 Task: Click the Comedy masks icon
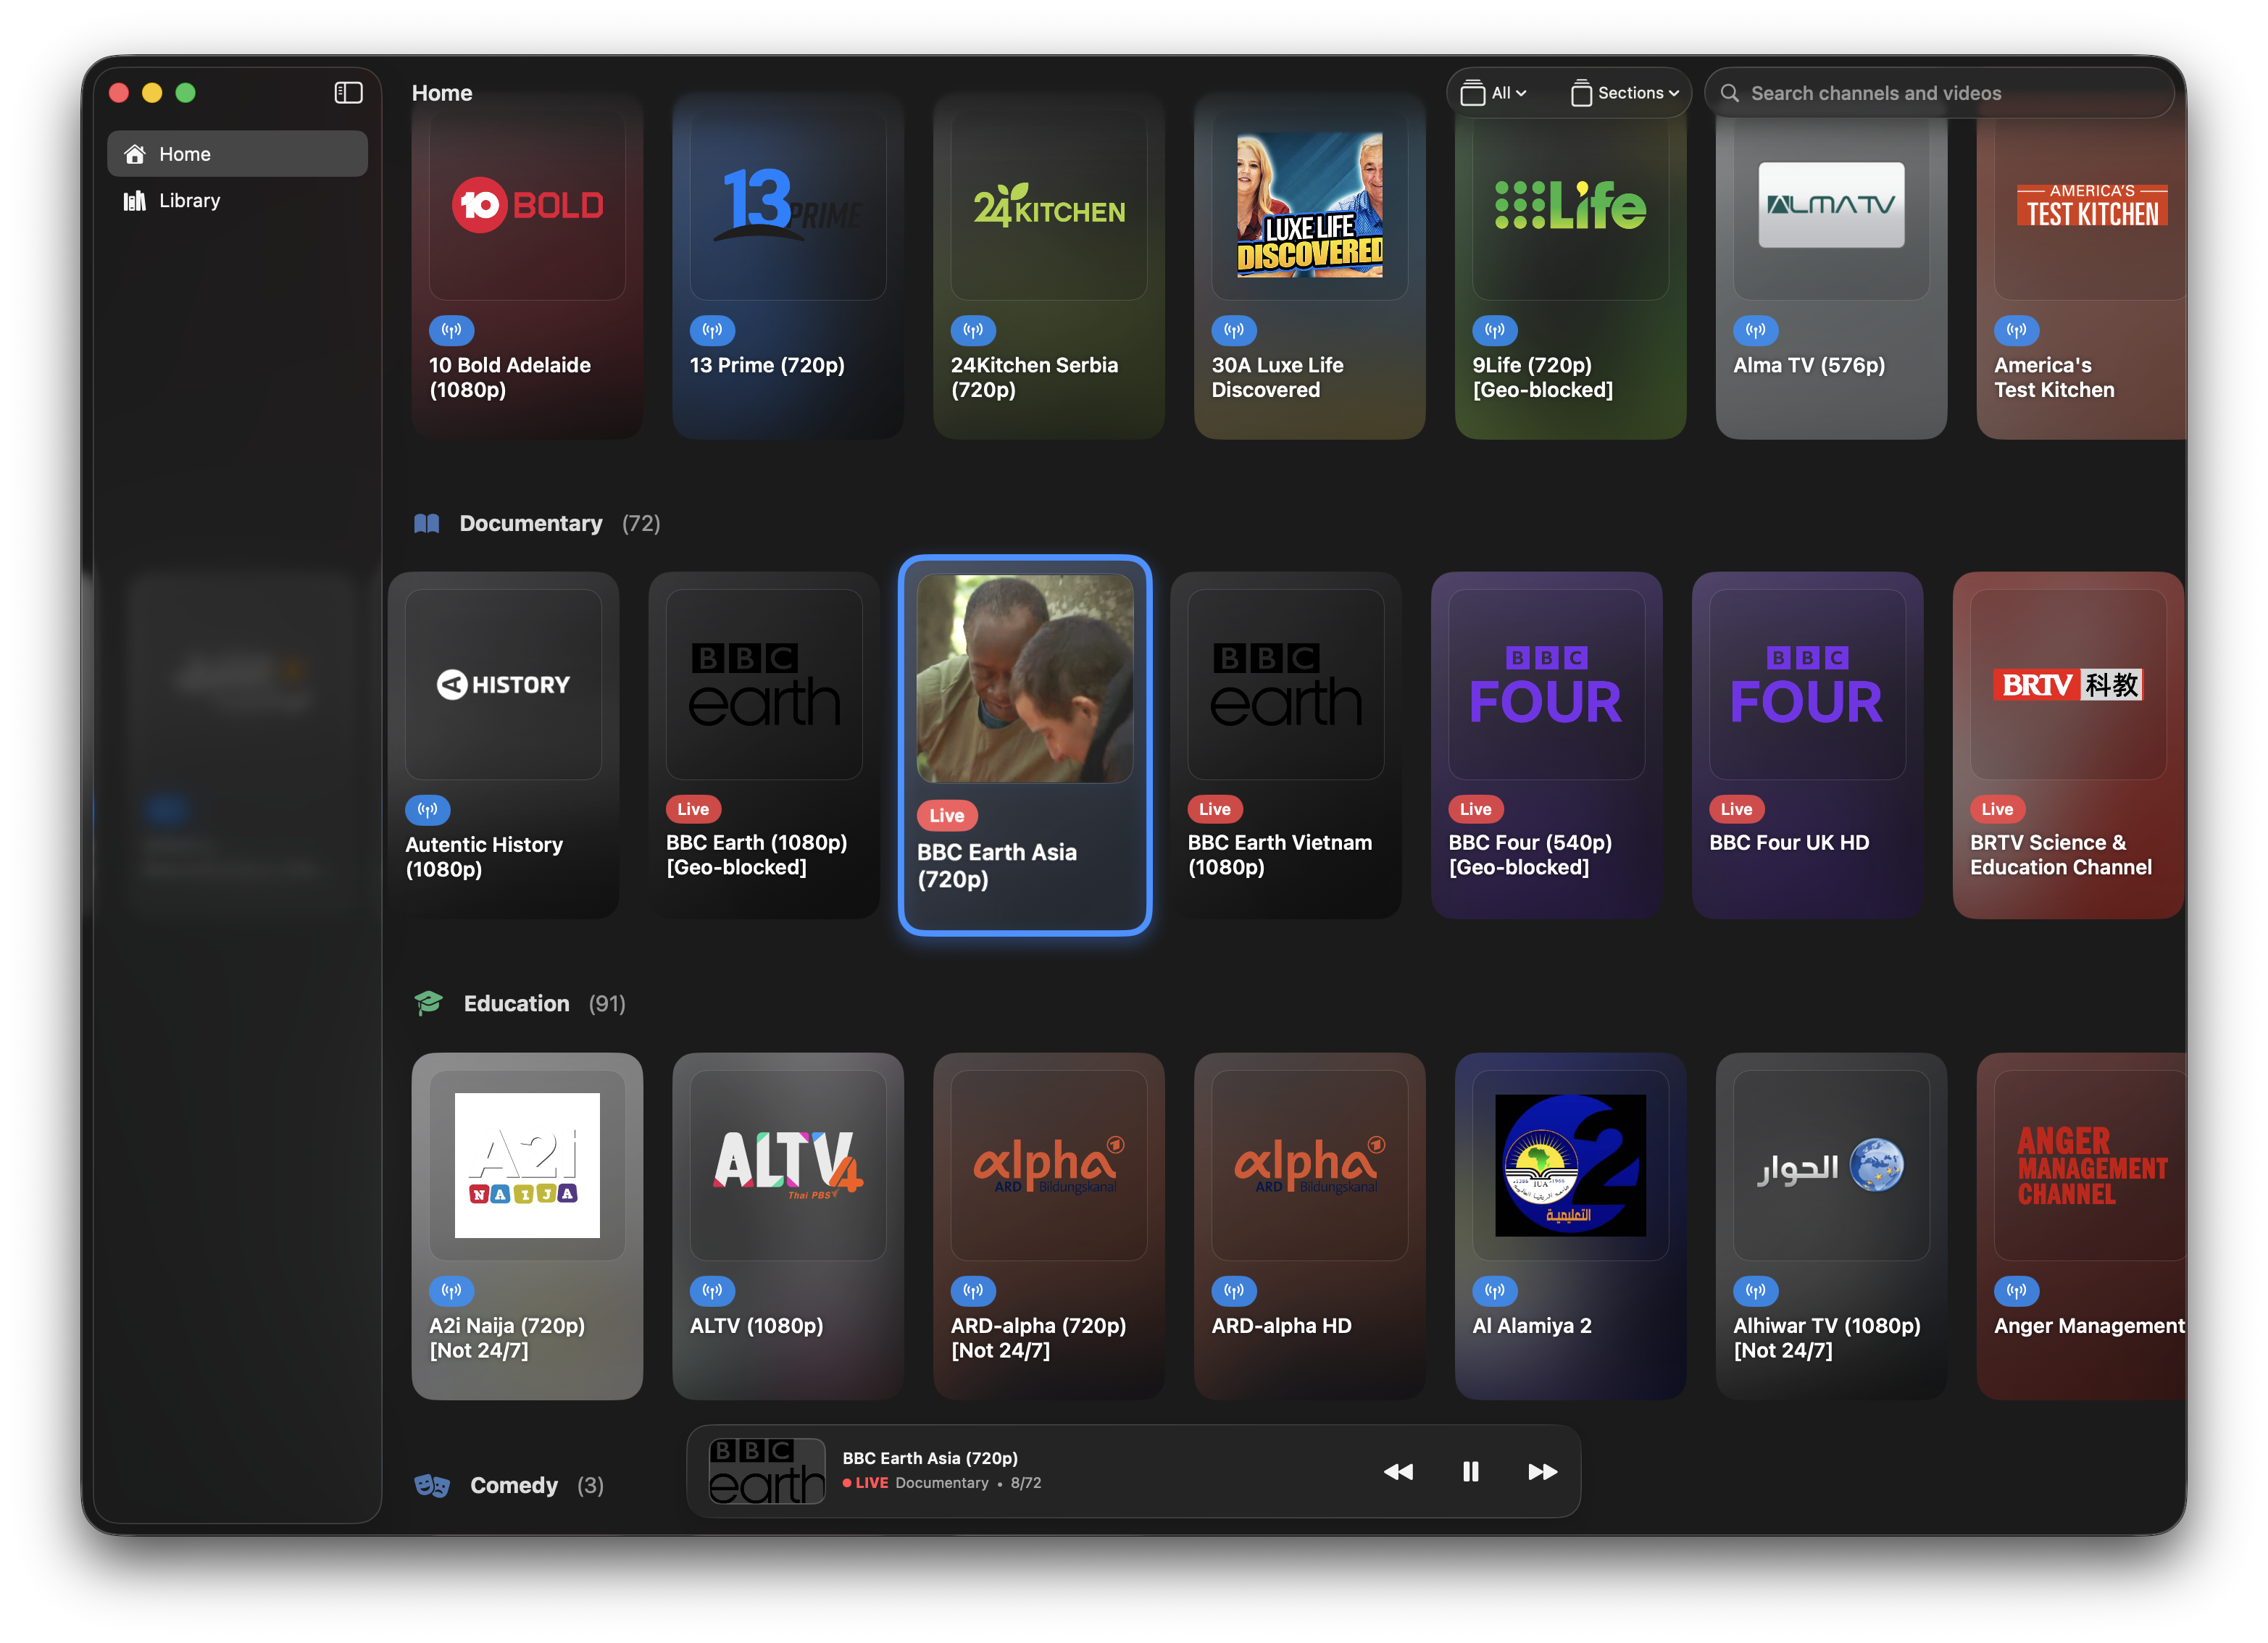pyautogui.click(x=432, y=1485)
